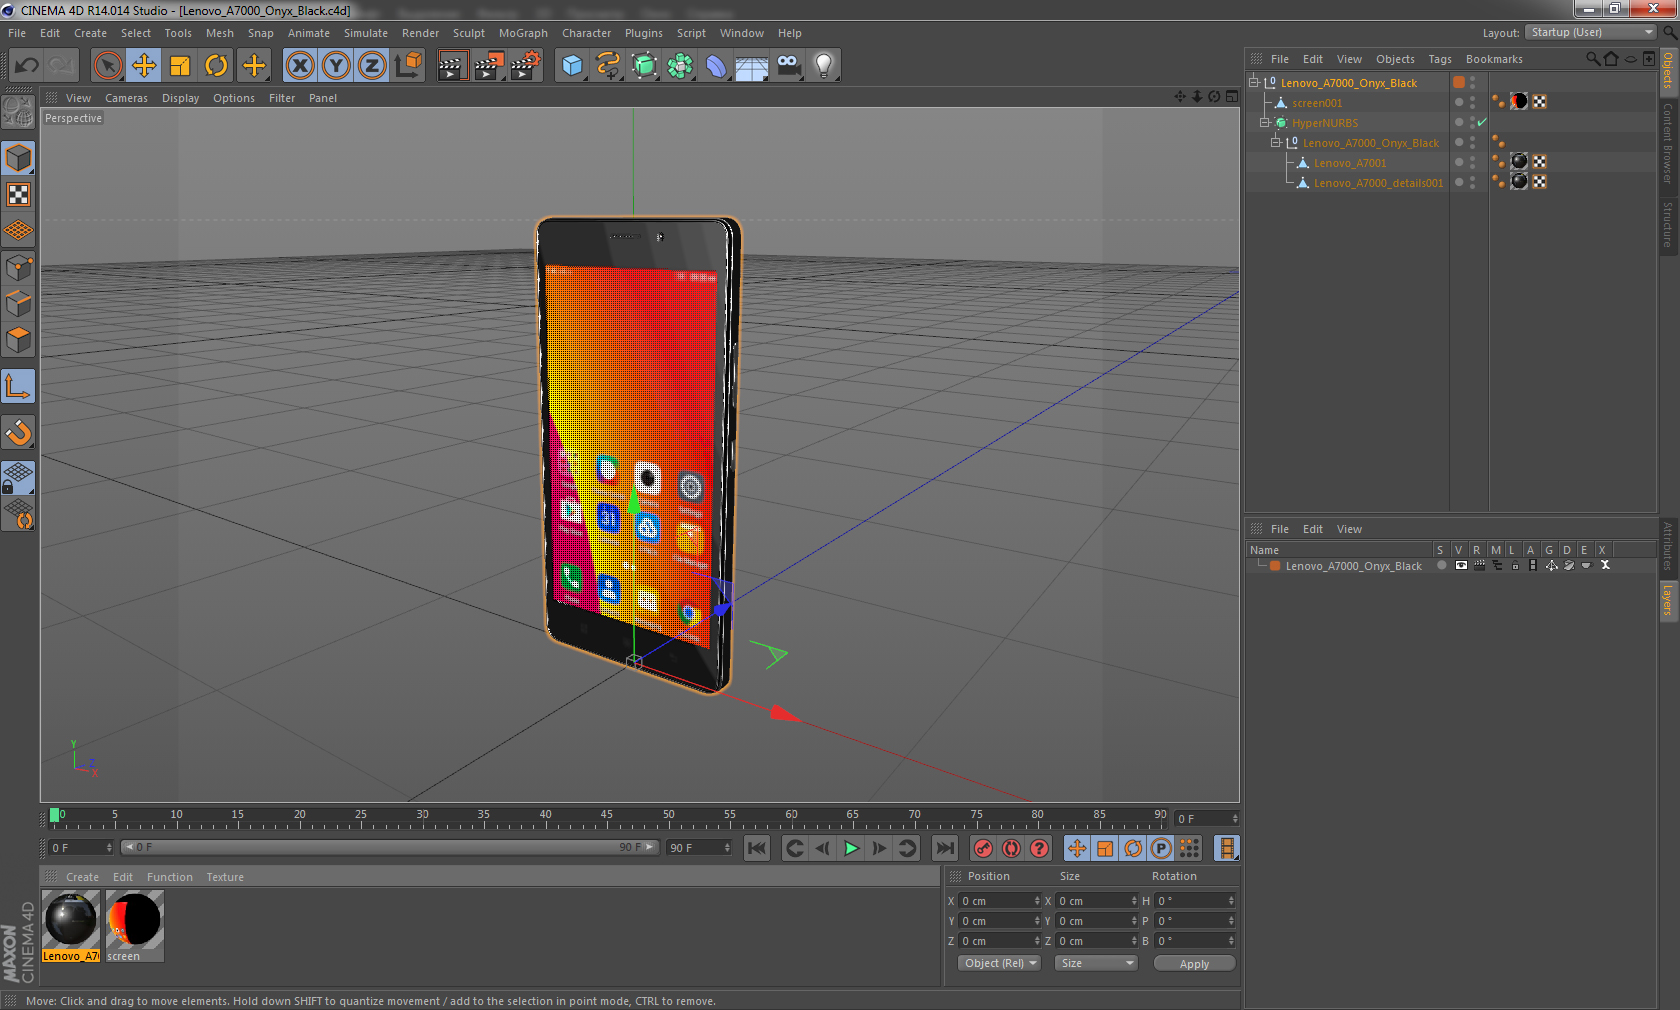Viewport: 1680px width, 1010px height.
Task: Toggle snap magnet icon
Action: coord(18,432)
